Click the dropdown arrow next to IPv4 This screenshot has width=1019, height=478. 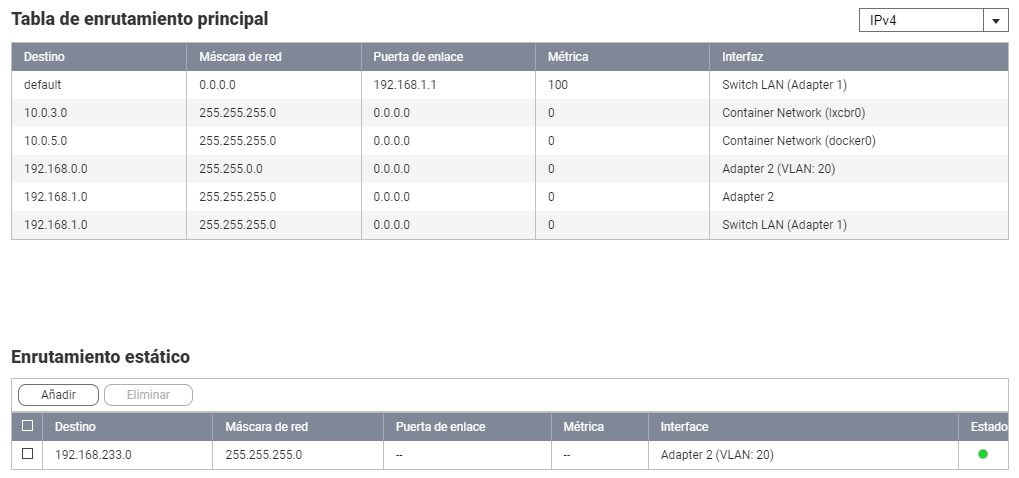[x=995, y=21]
